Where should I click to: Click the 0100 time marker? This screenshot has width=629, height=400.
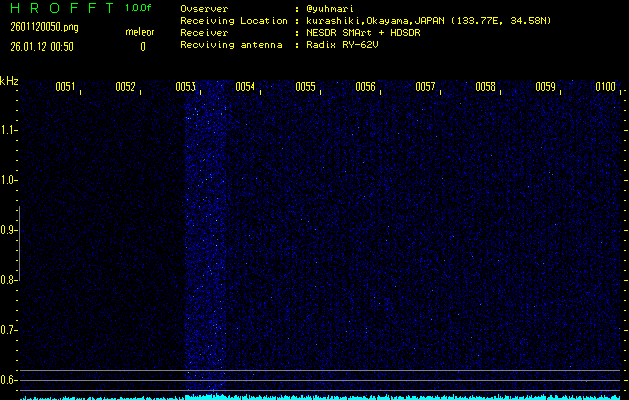pyautogui.click(x=605, y=87)
